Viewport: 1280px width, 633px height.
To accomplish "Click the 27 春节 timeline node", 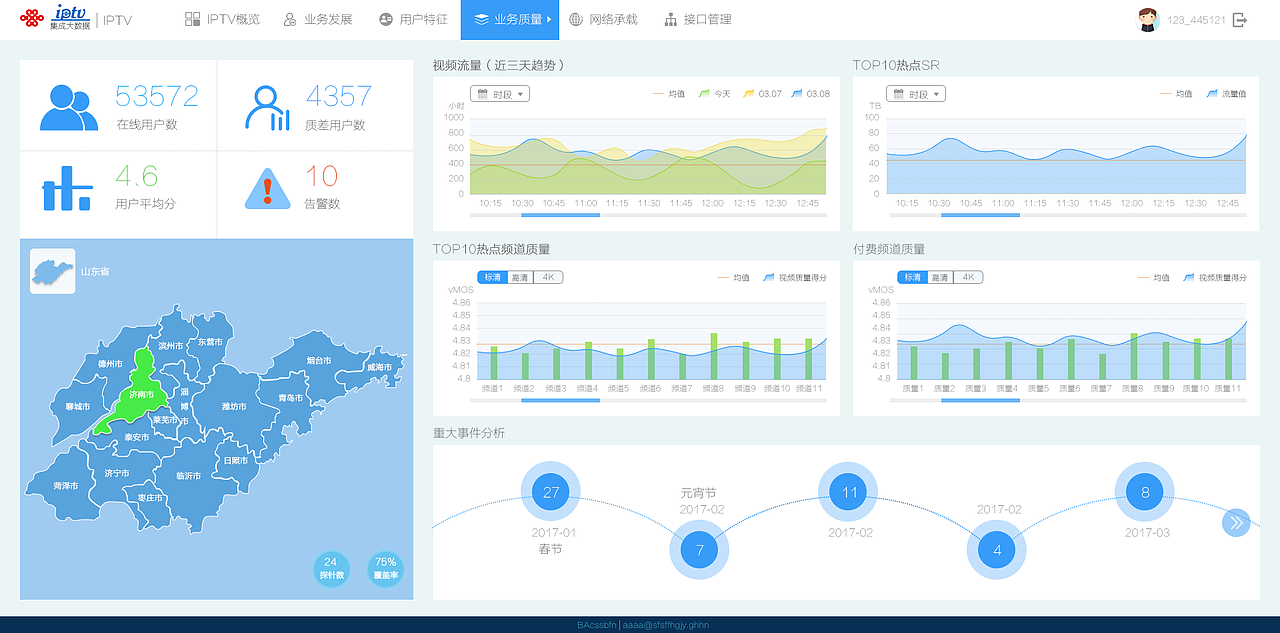I will (x=551, y=492).
